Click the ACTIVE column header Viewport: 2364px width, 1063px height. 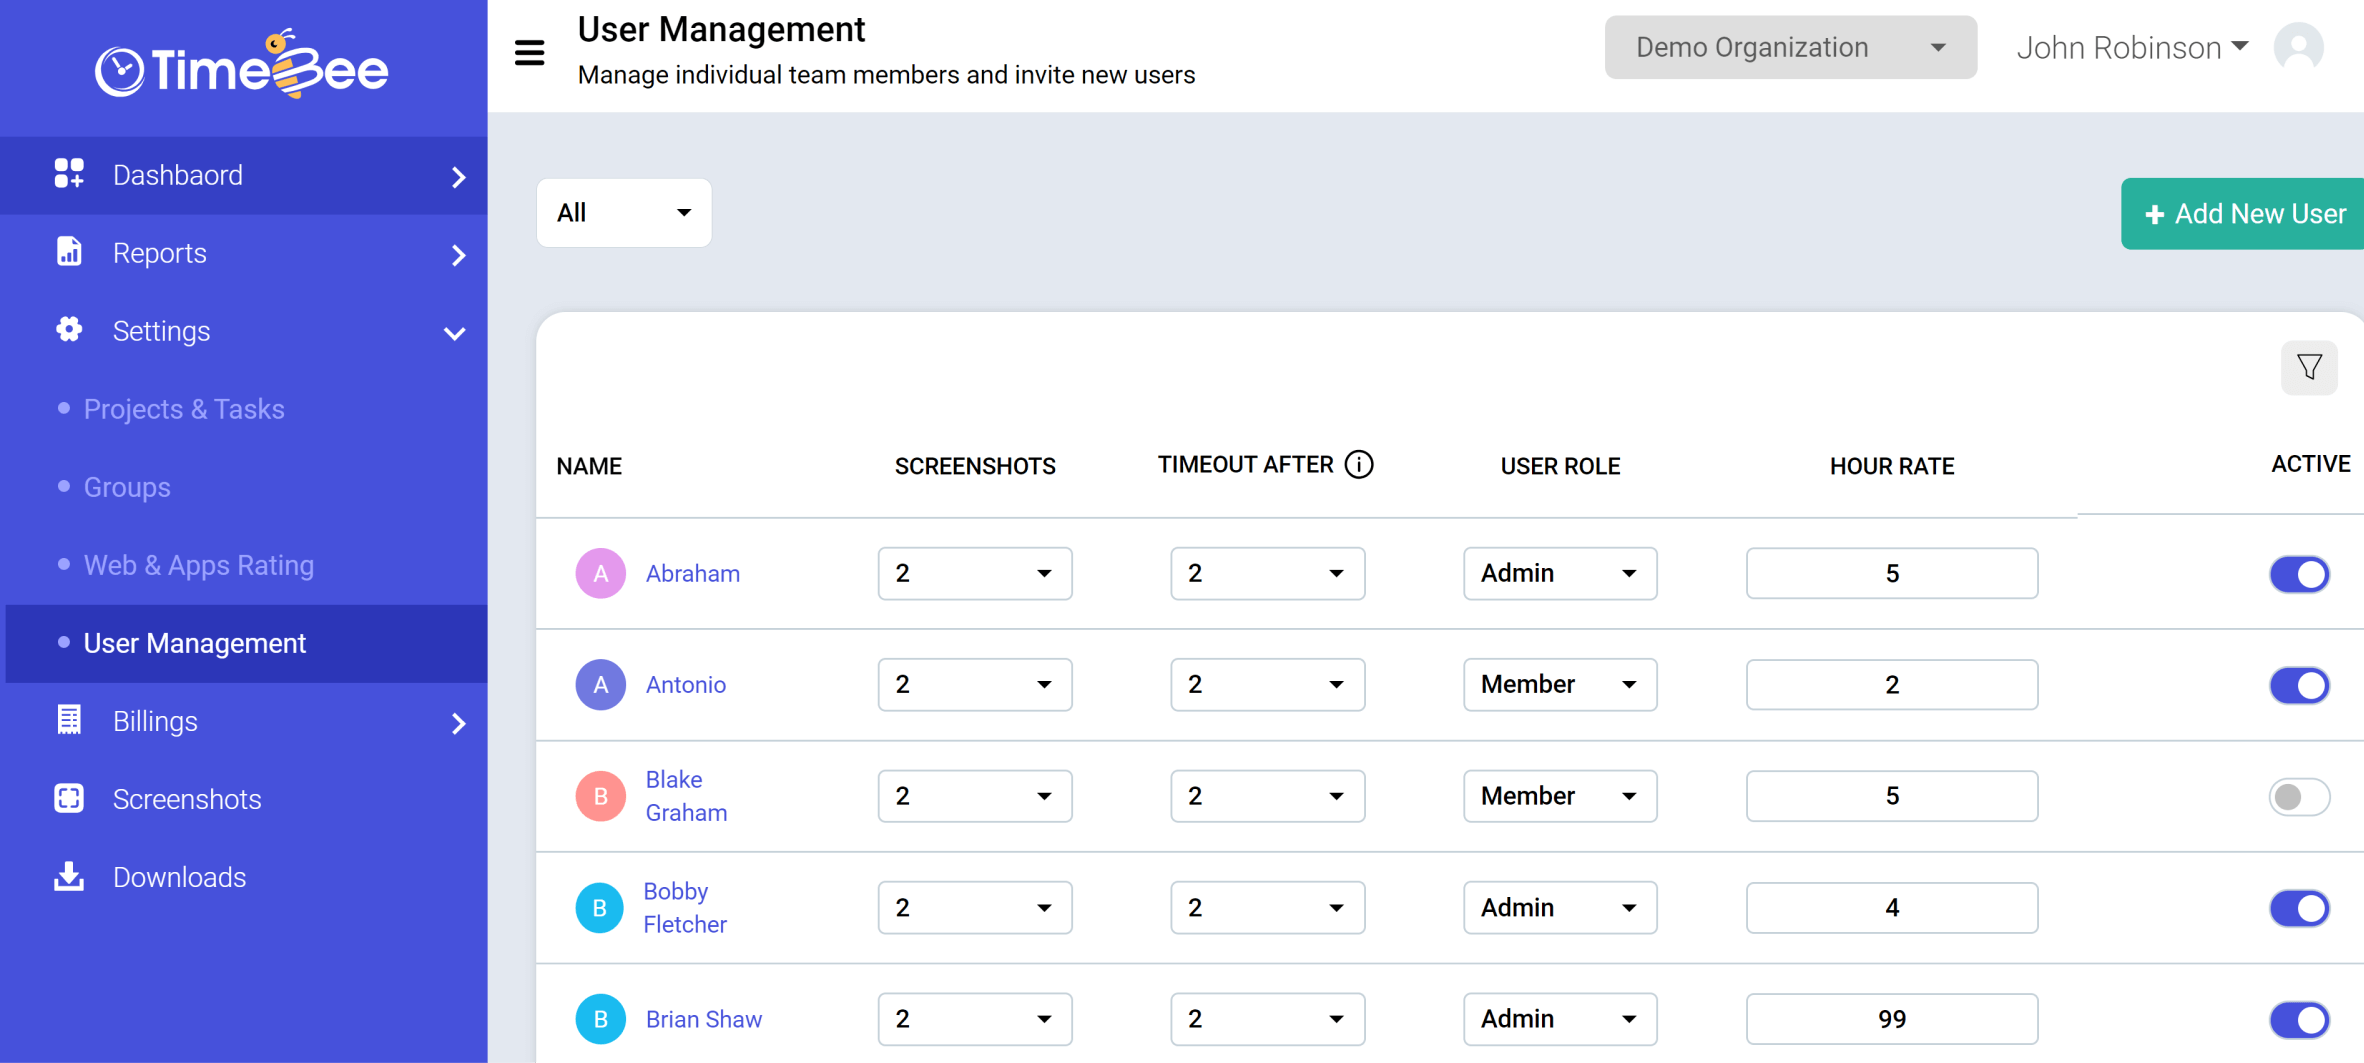click(2310, 464)
